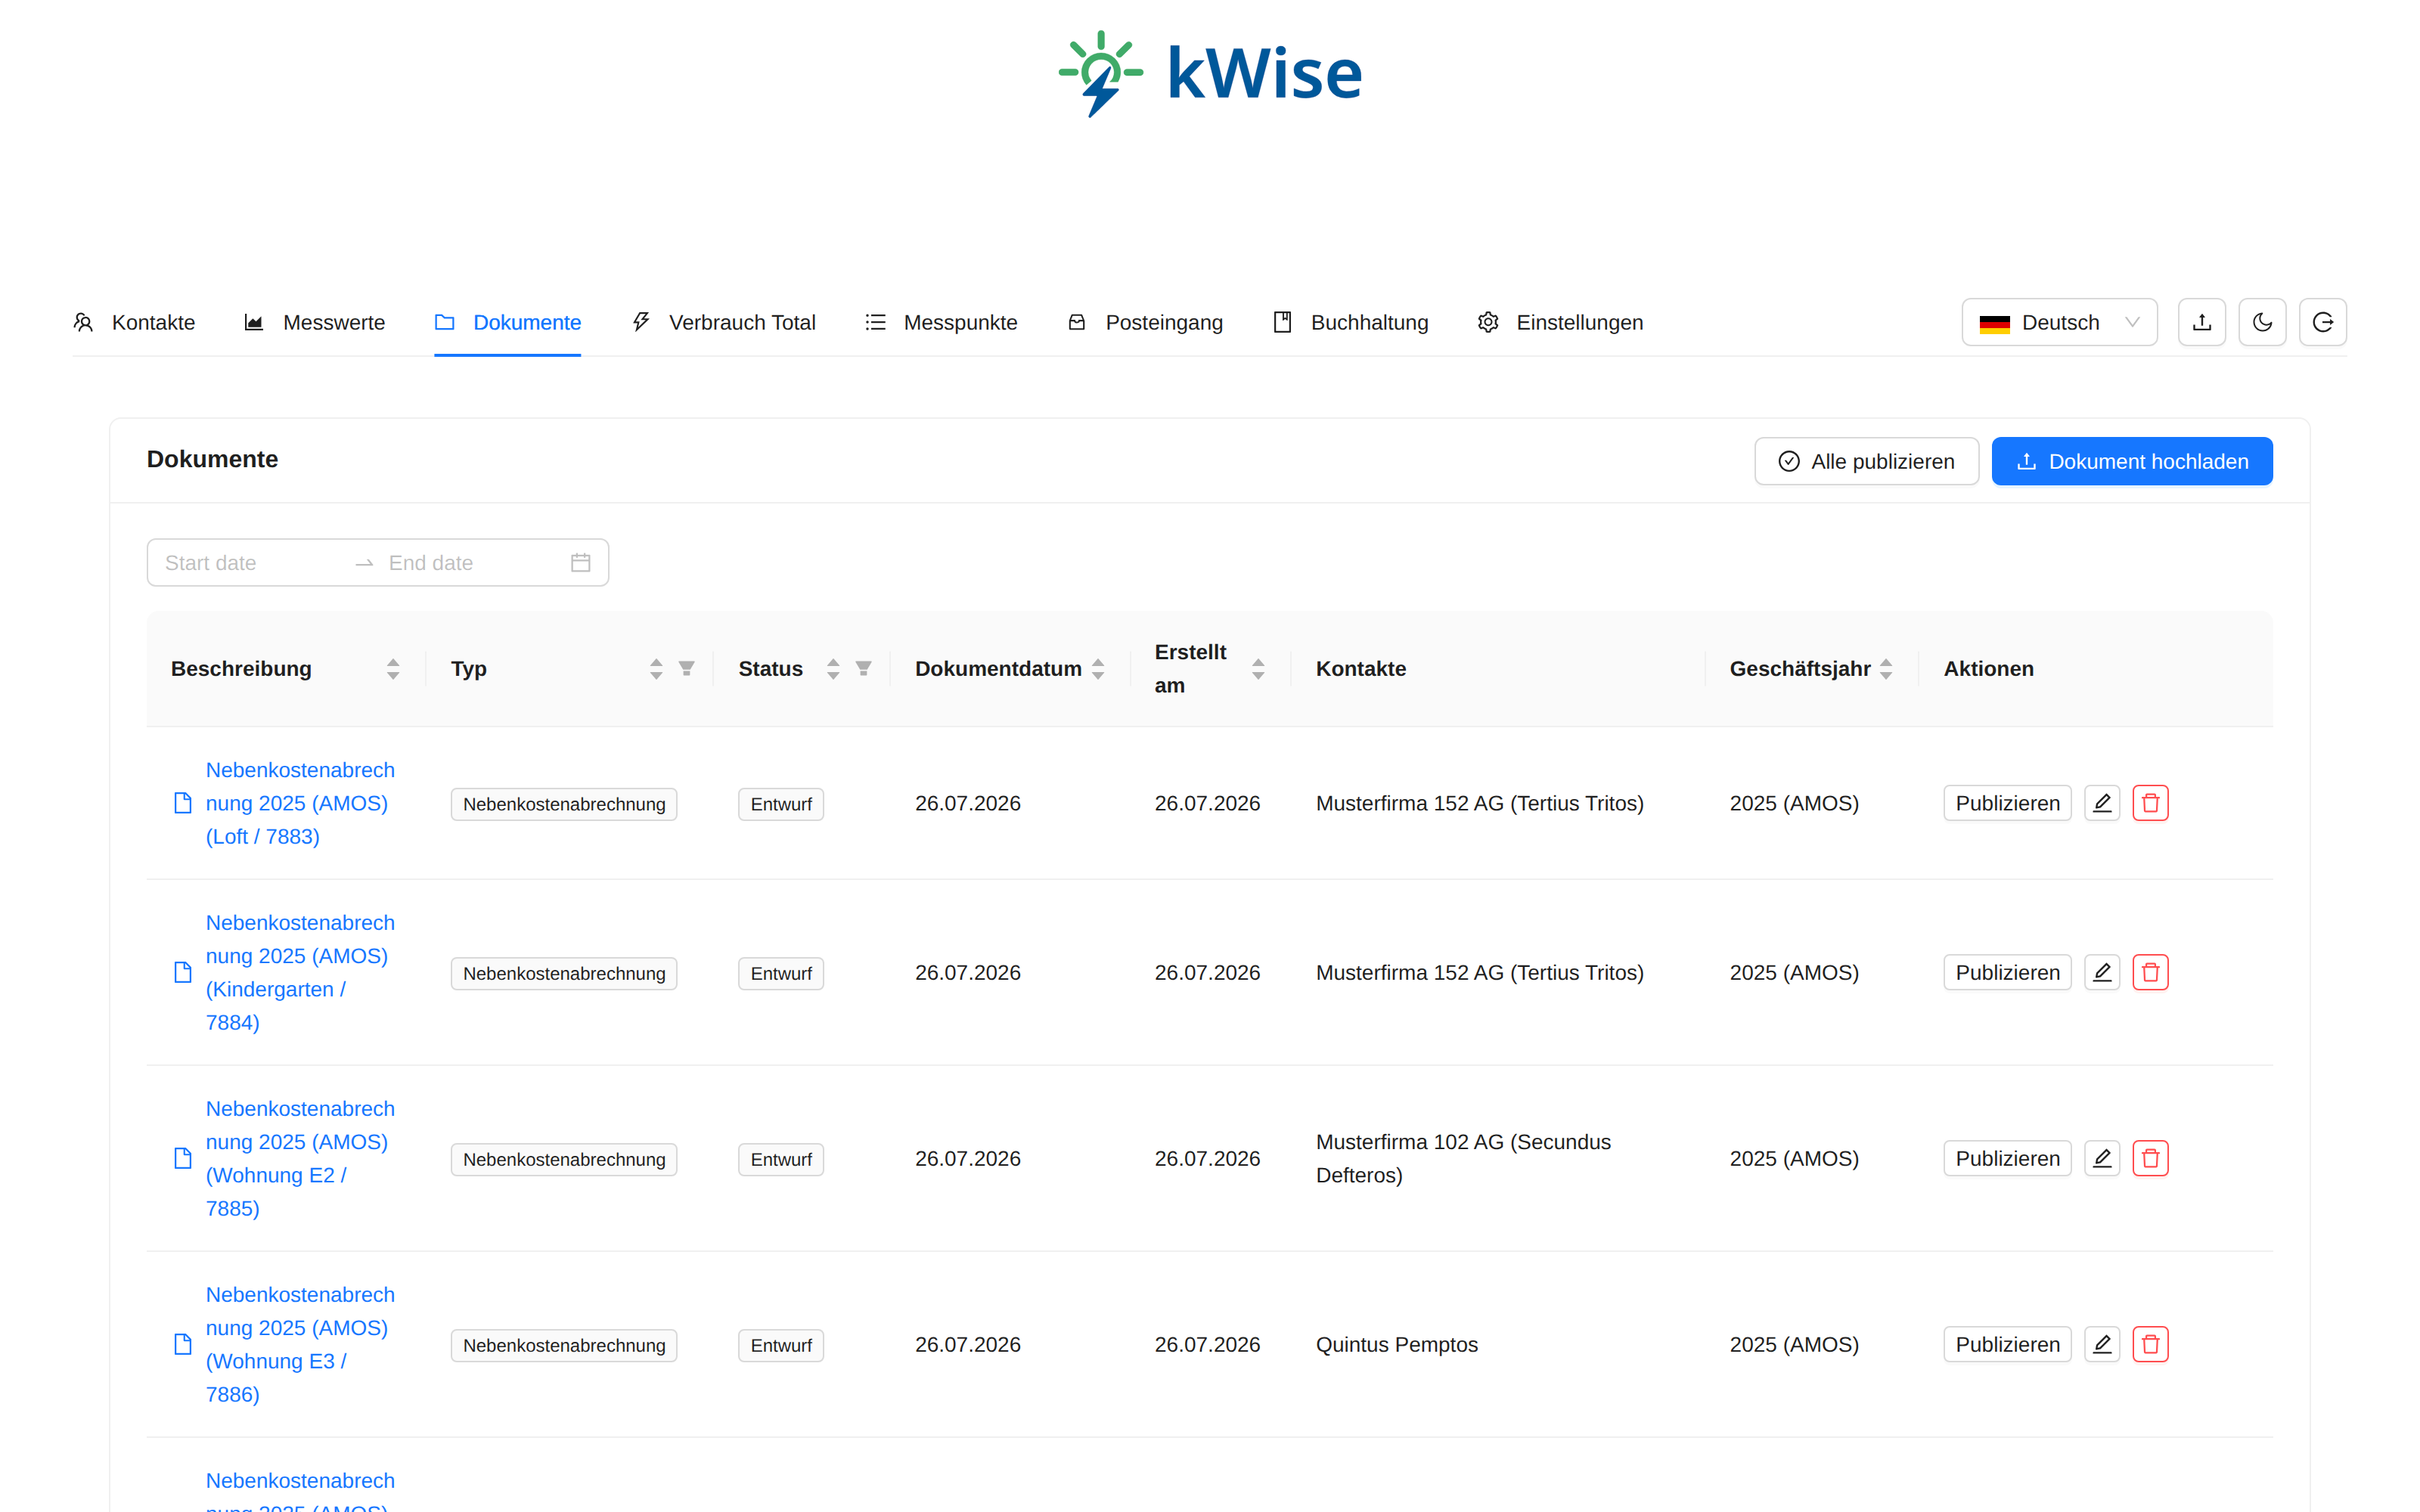The image size is (2420, 1512).
Task: Open the calendar icon in date range picker
Action: click(x=581, y=563)
